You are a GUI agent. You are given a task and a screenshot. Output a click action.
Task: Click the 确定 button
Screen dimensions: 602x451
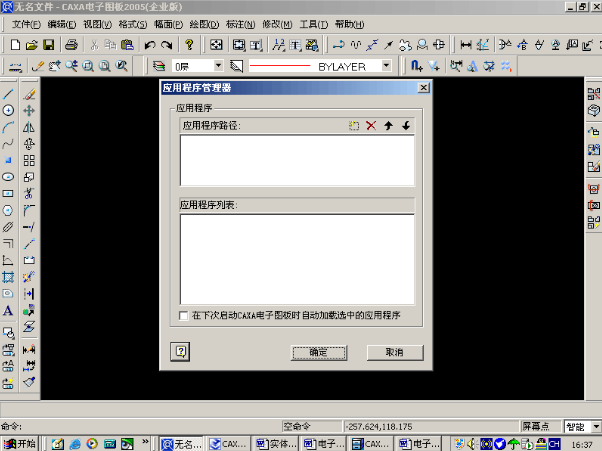[x=317, y=352]
